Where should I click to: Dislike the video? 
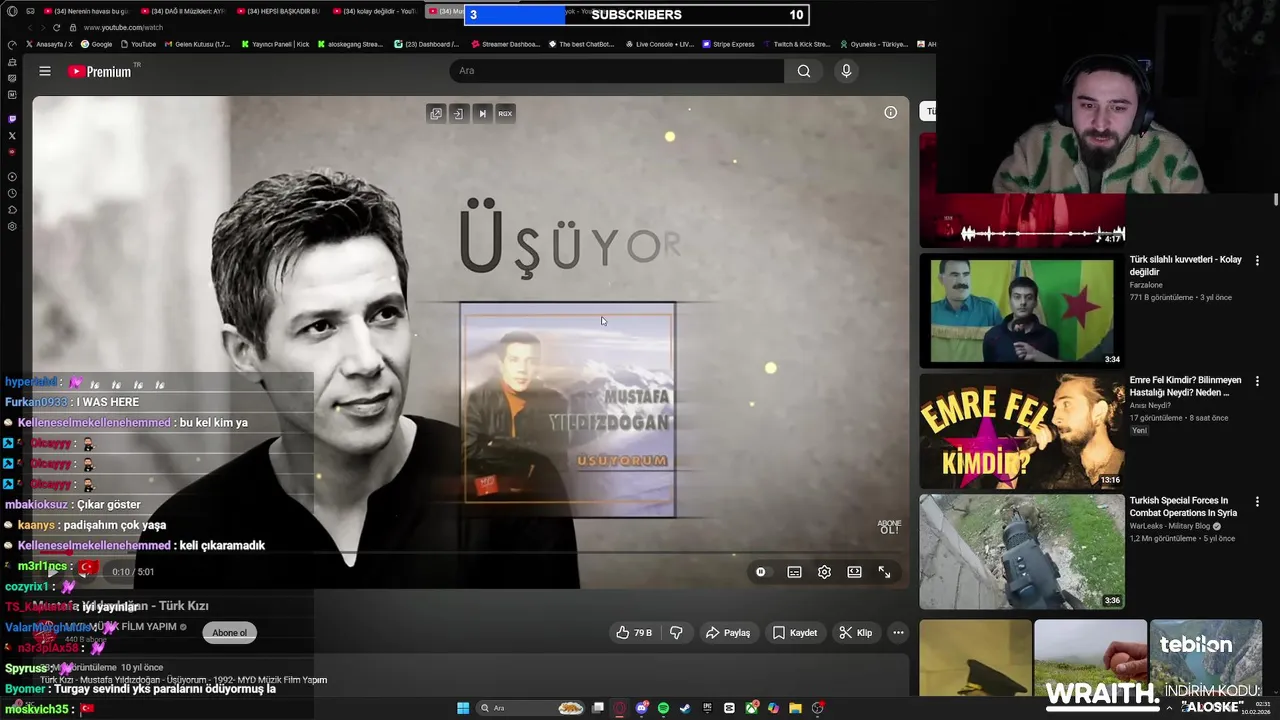click(x=676, y=633)
